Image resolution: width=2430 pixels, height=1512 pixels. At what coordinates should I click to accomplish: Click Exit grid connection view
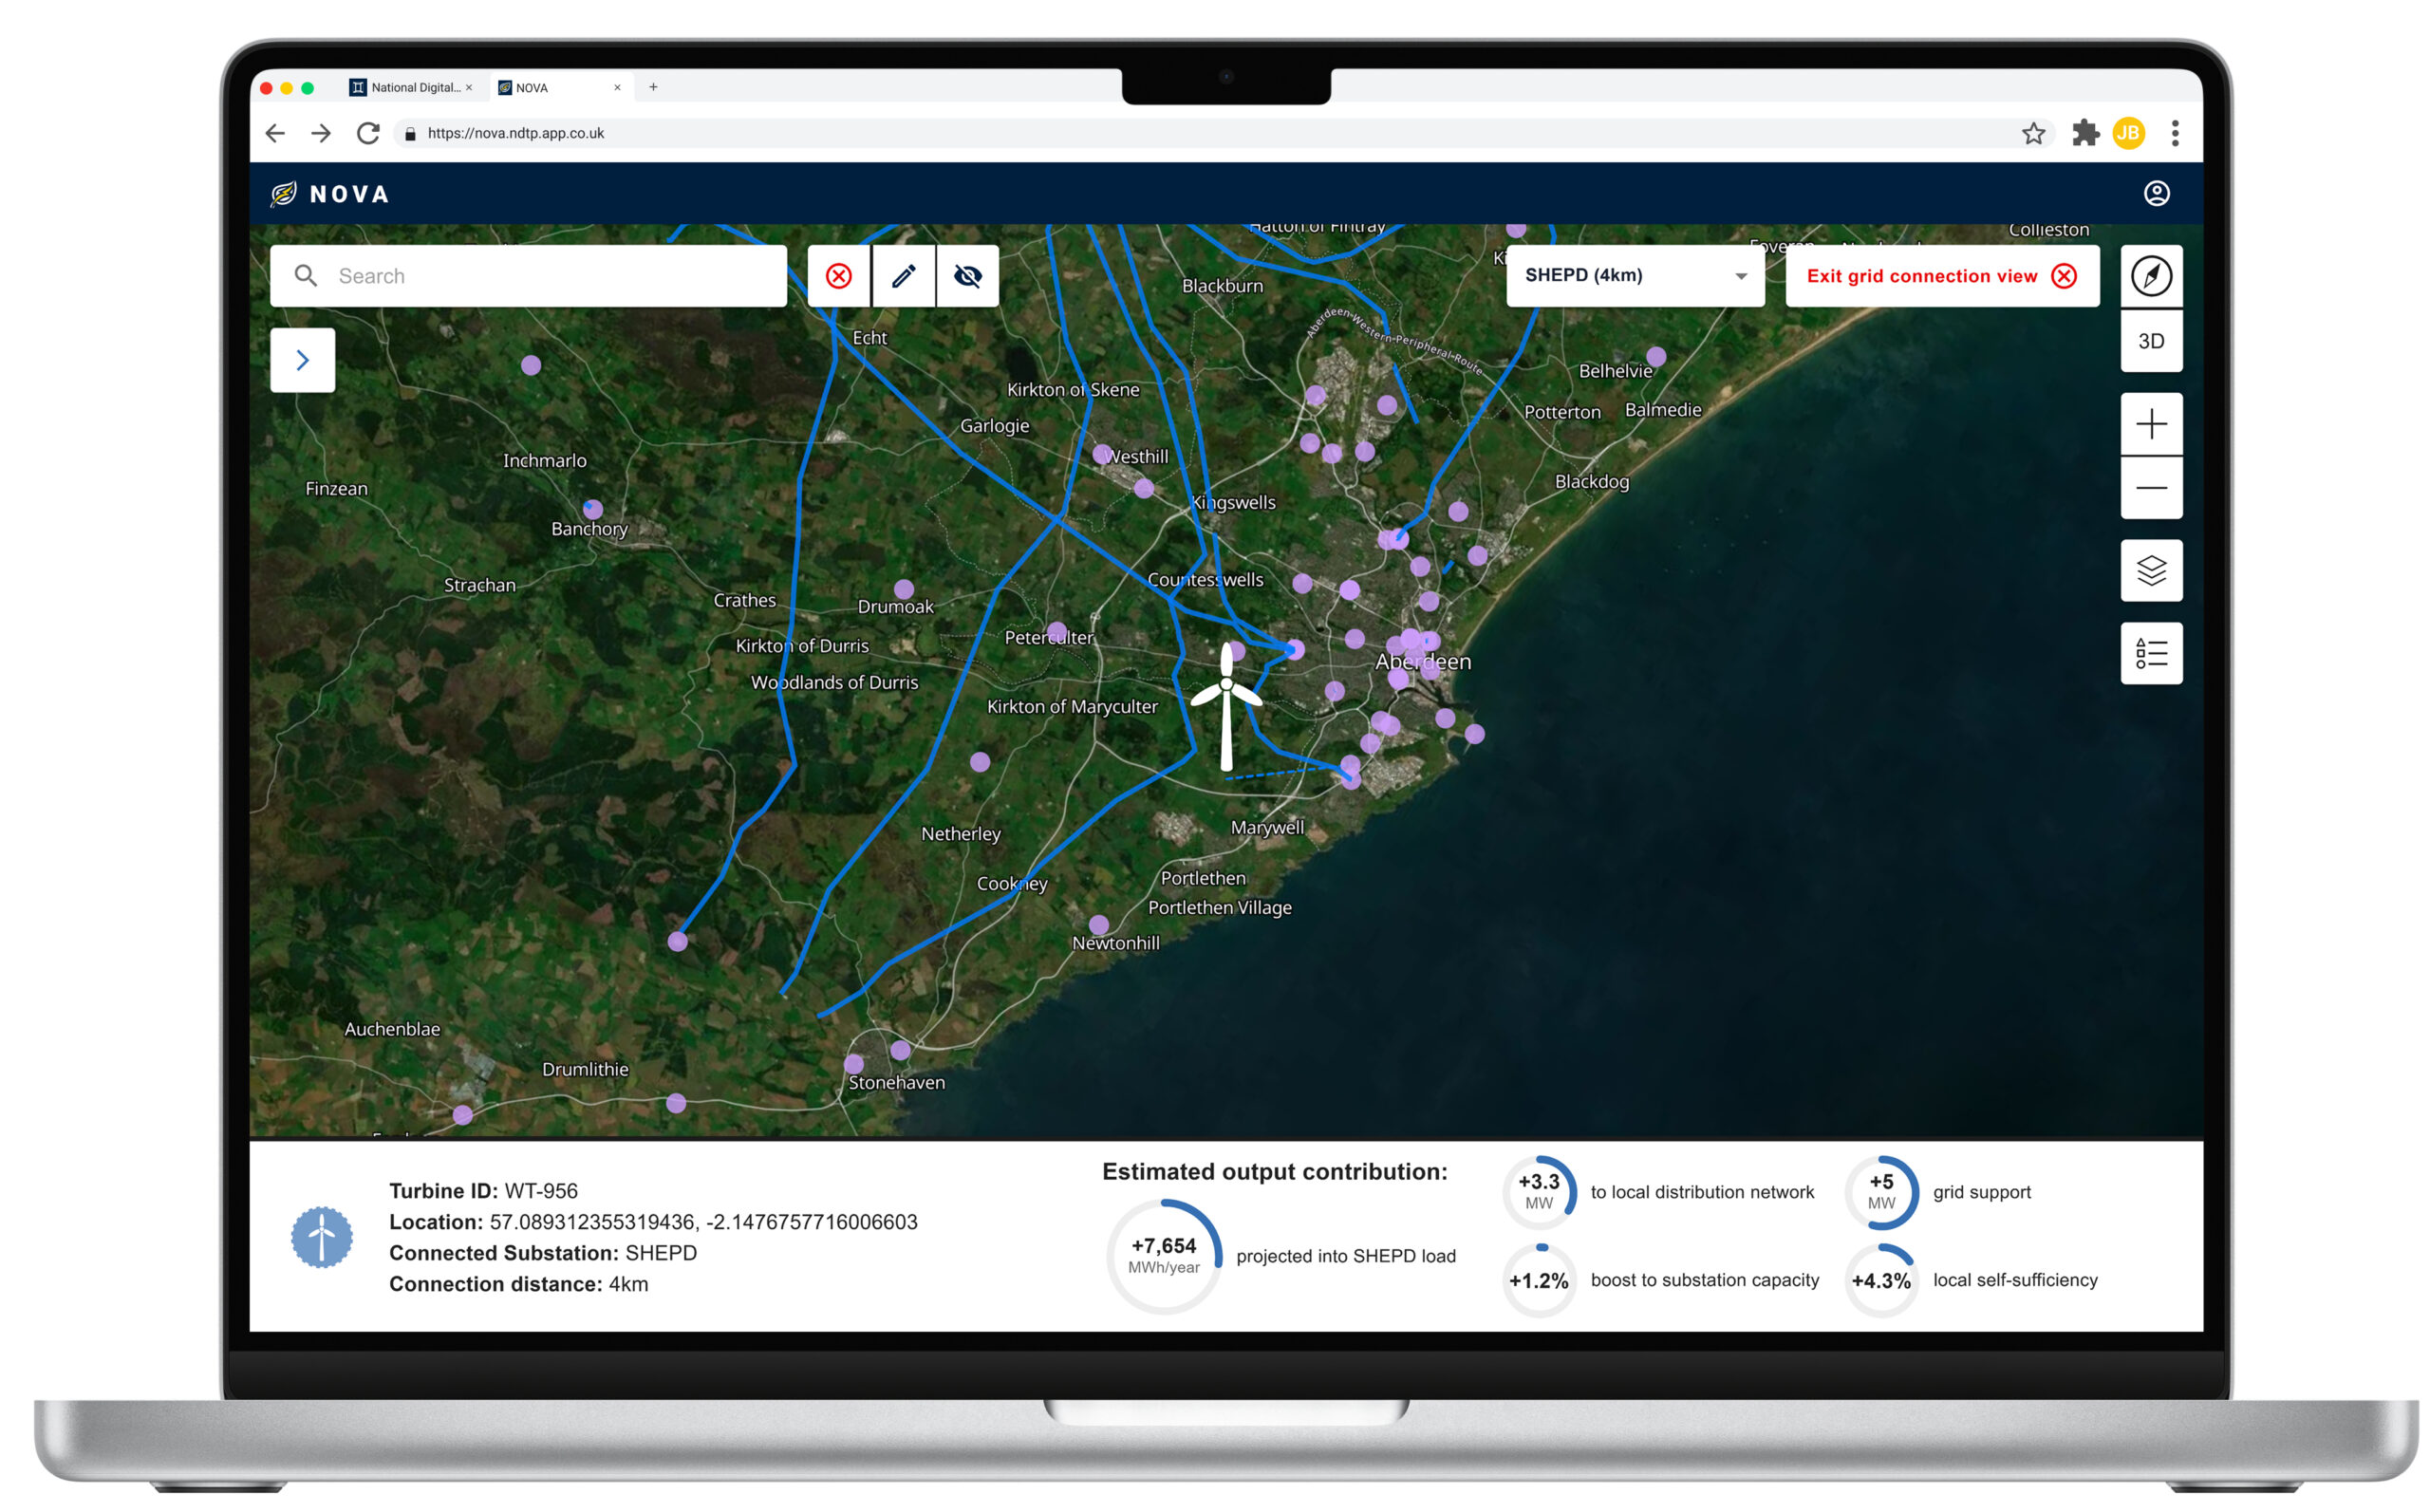(1940, 276)
